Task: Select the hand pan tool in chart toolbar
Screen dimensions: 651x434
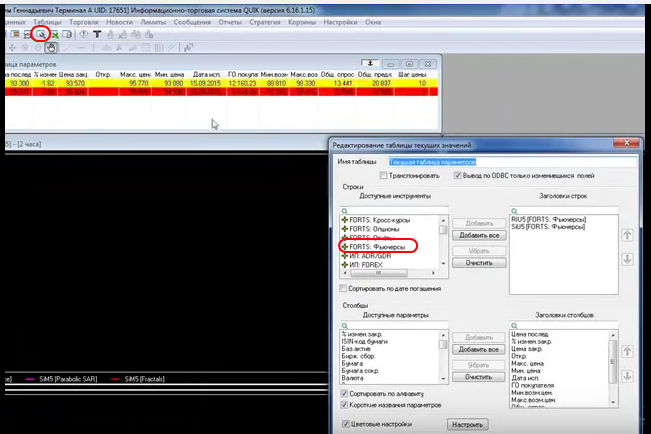Action: [51, 48]
